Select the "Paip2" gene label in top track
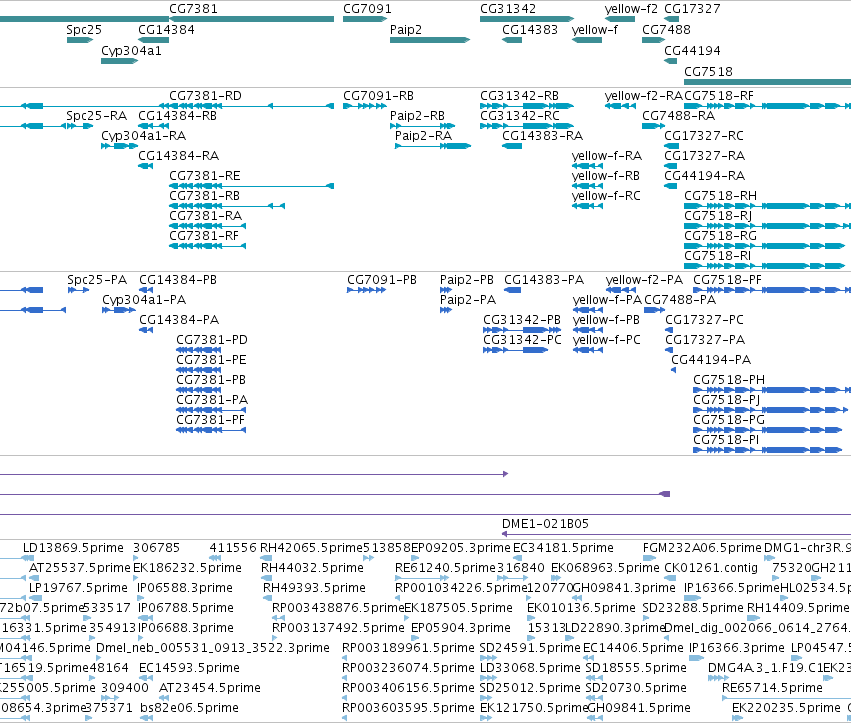 pyautogui.click(x=405, y=30)
